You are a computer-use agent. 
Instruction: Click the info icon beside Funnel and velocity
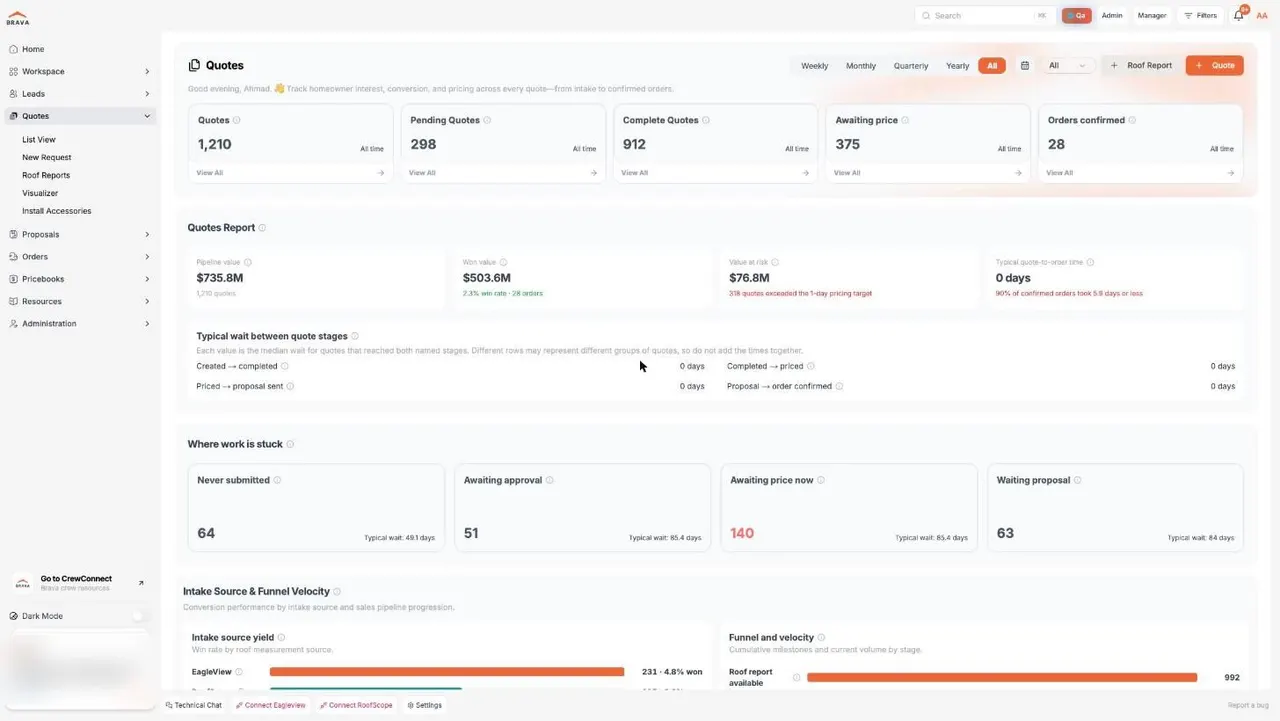[822, 637]
